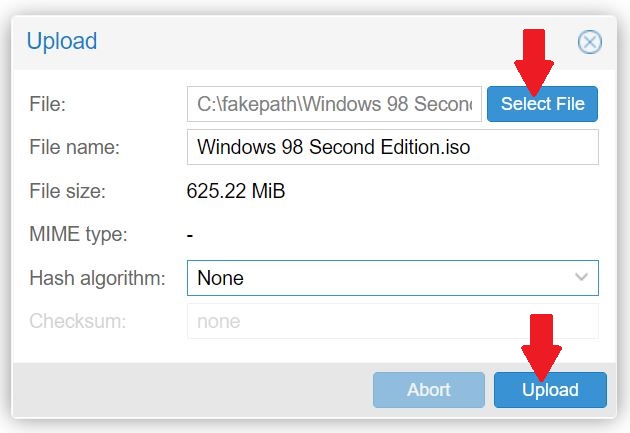Click the MIME type: label
Screen dimensions: 630x433
[x=78, y=235]
